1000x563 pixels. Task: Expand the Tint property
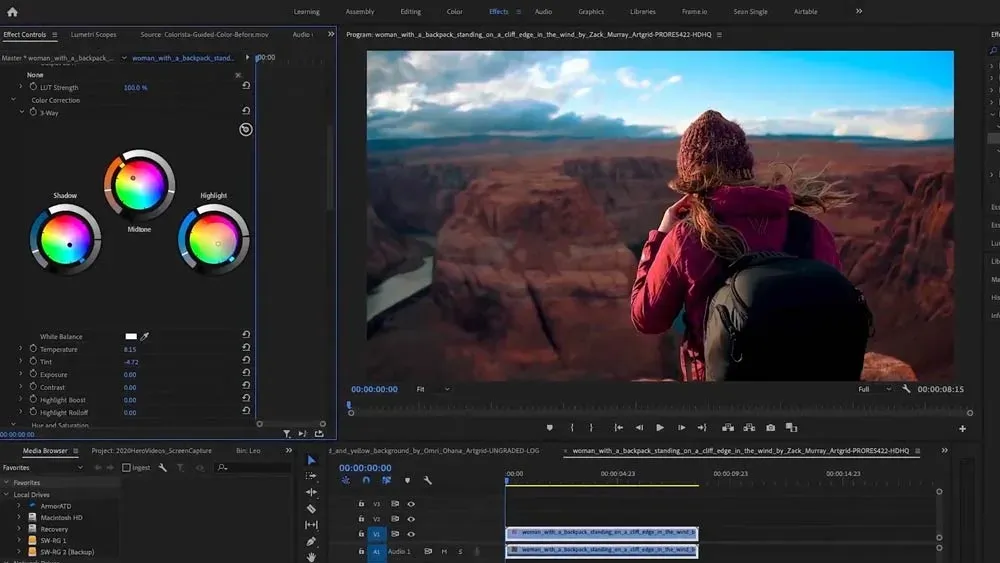pos(20,362)
